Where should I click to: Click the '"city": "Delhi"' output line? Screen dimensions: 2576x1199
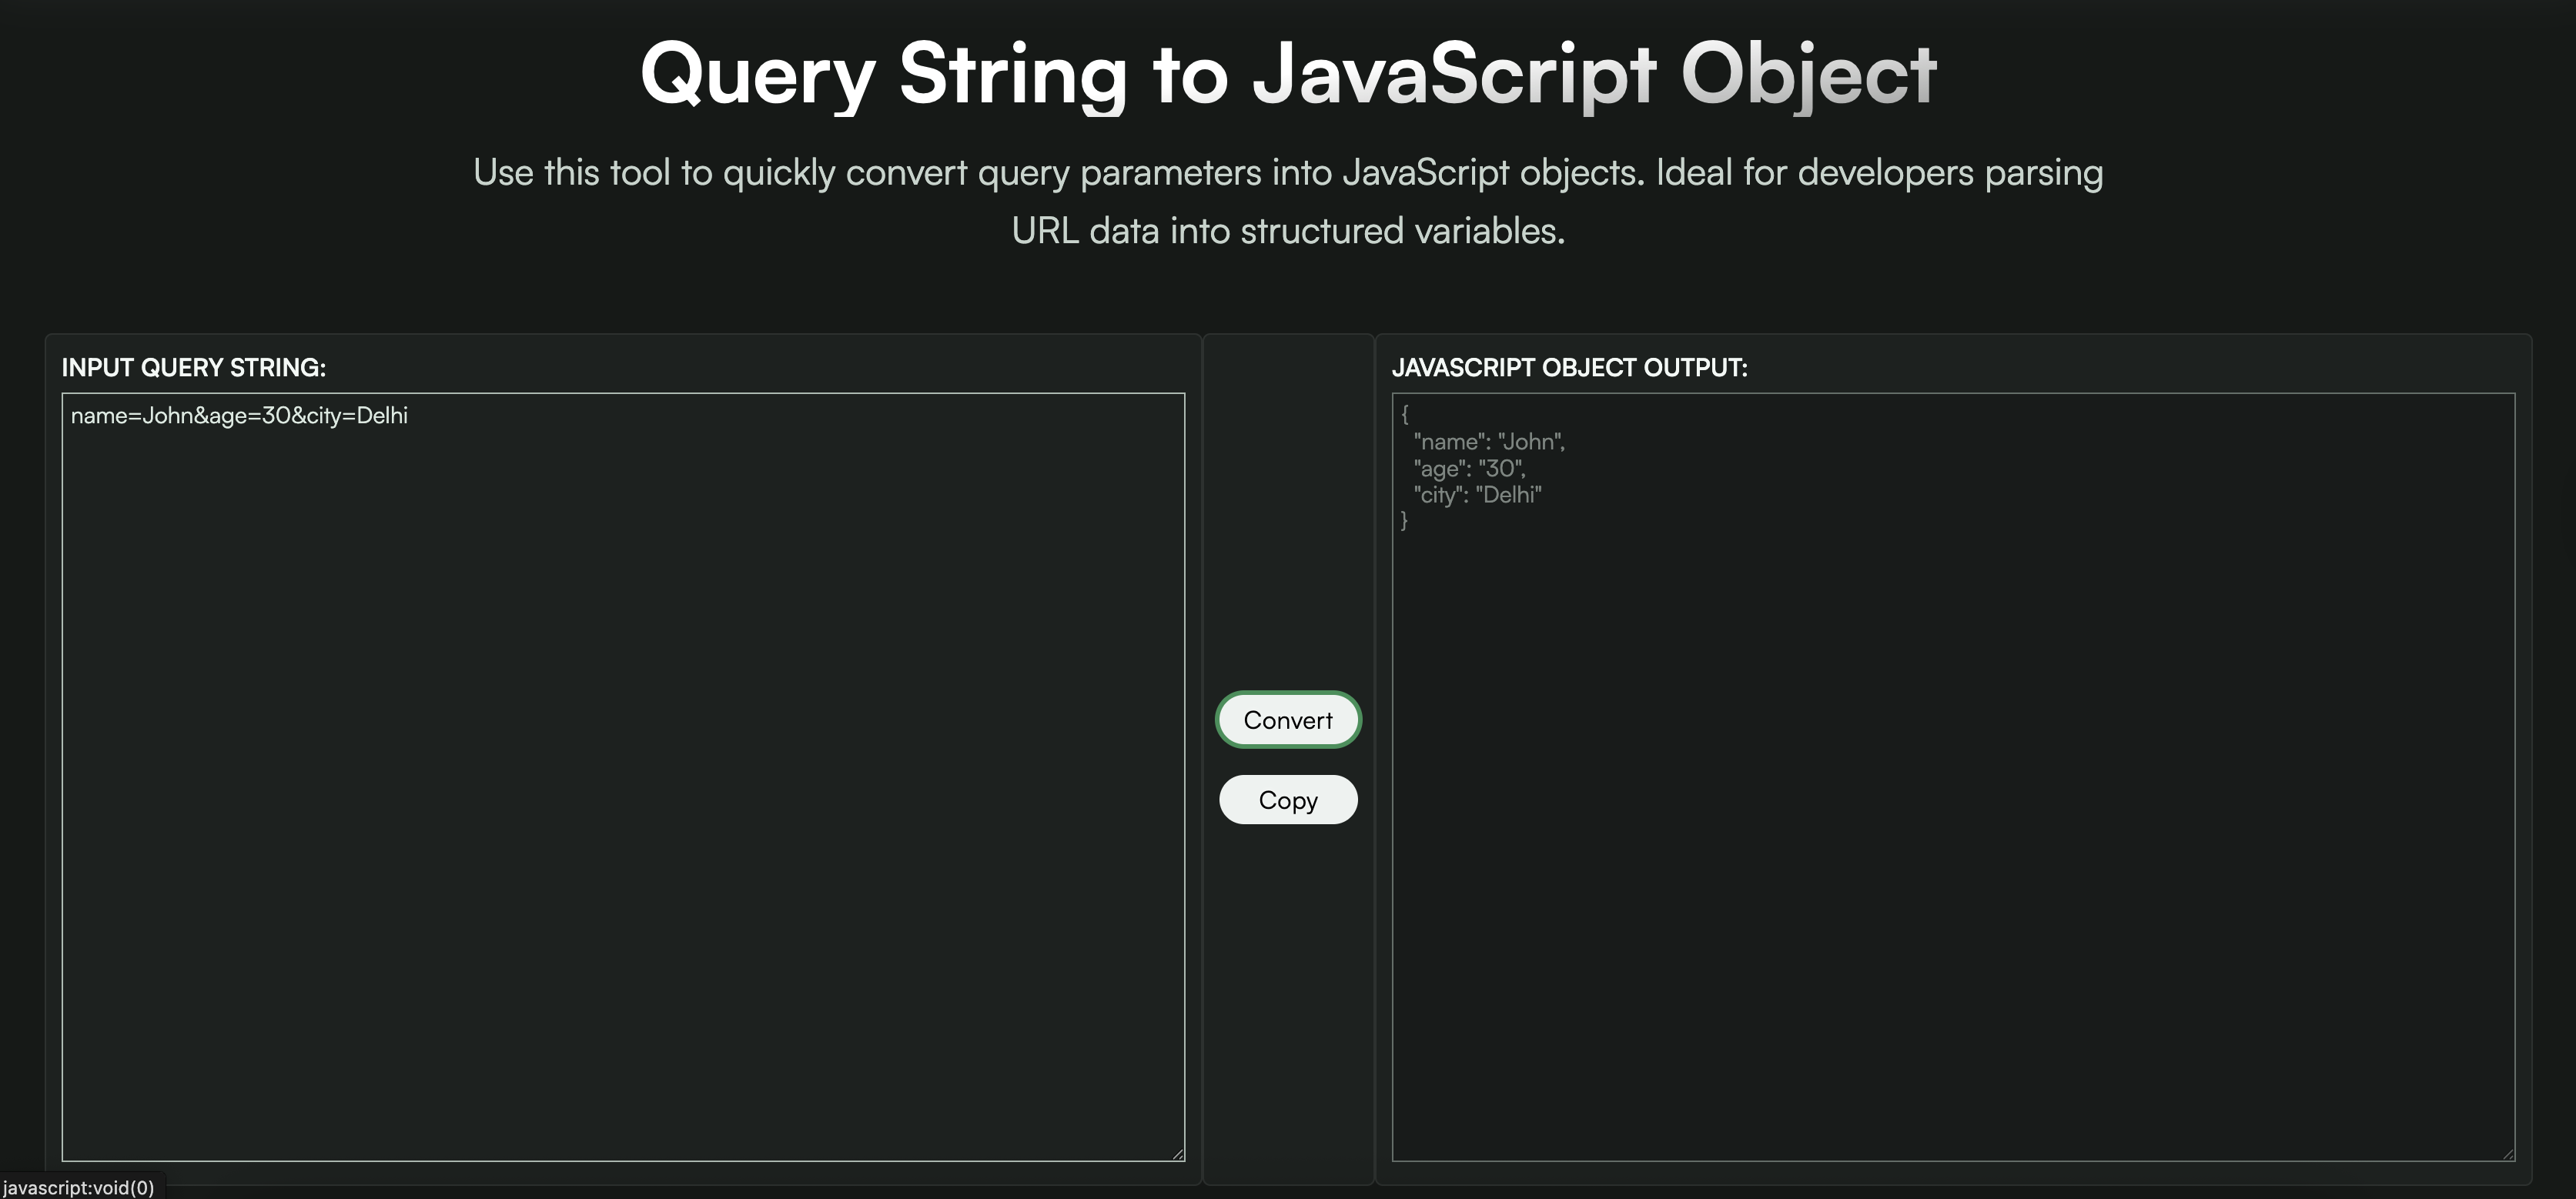[1477, 495]
